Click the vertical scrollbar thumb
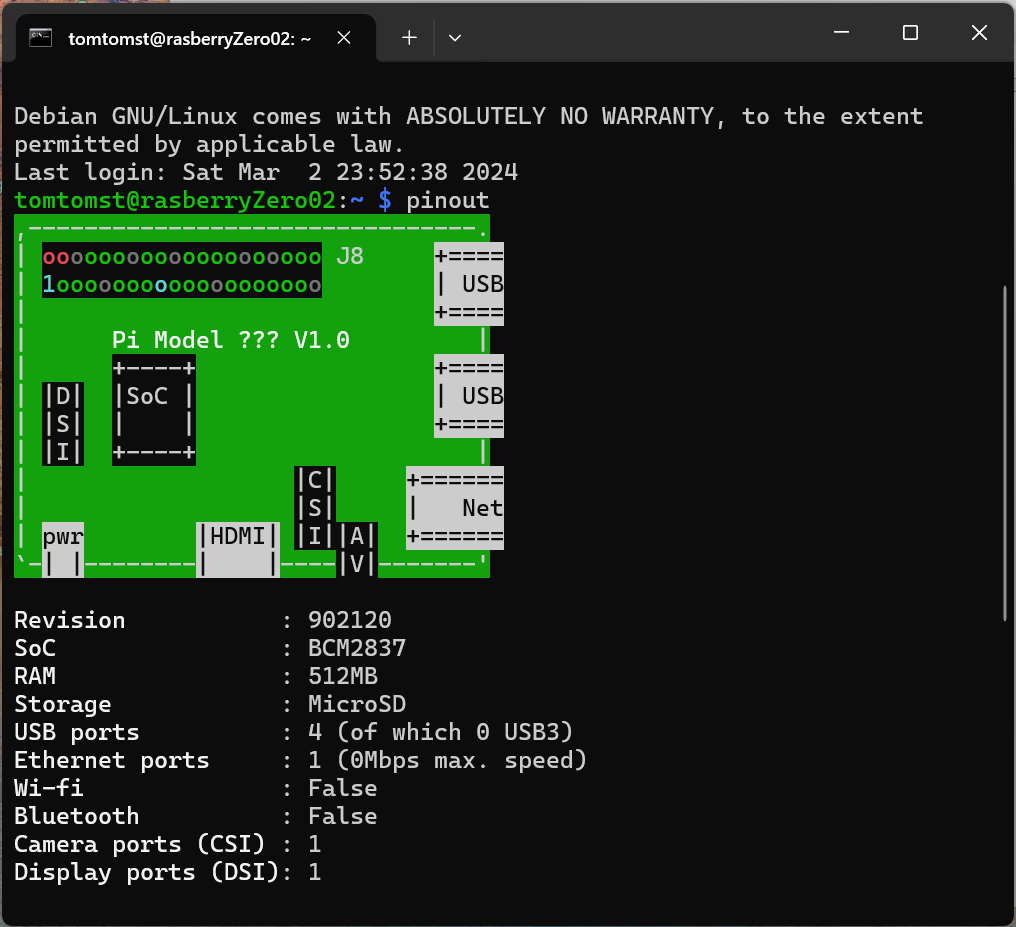The height and width of the screenshot is (927, 1016). 1005,453
